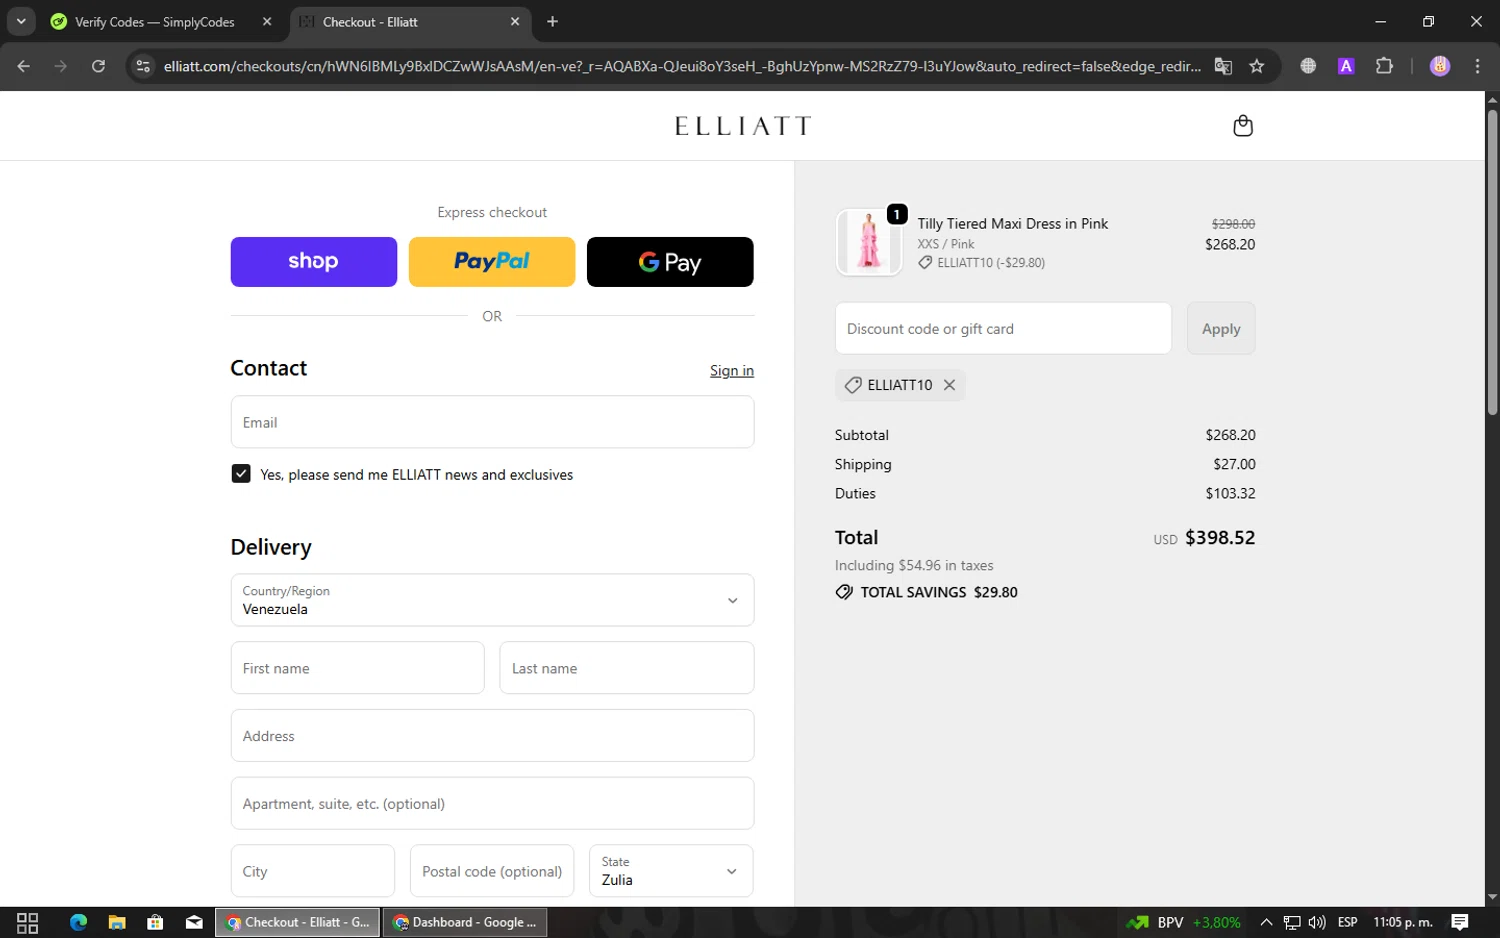Open volume control tray icon
Viewport: 1500px width, 938px height.
click(x=1317, y=922)
